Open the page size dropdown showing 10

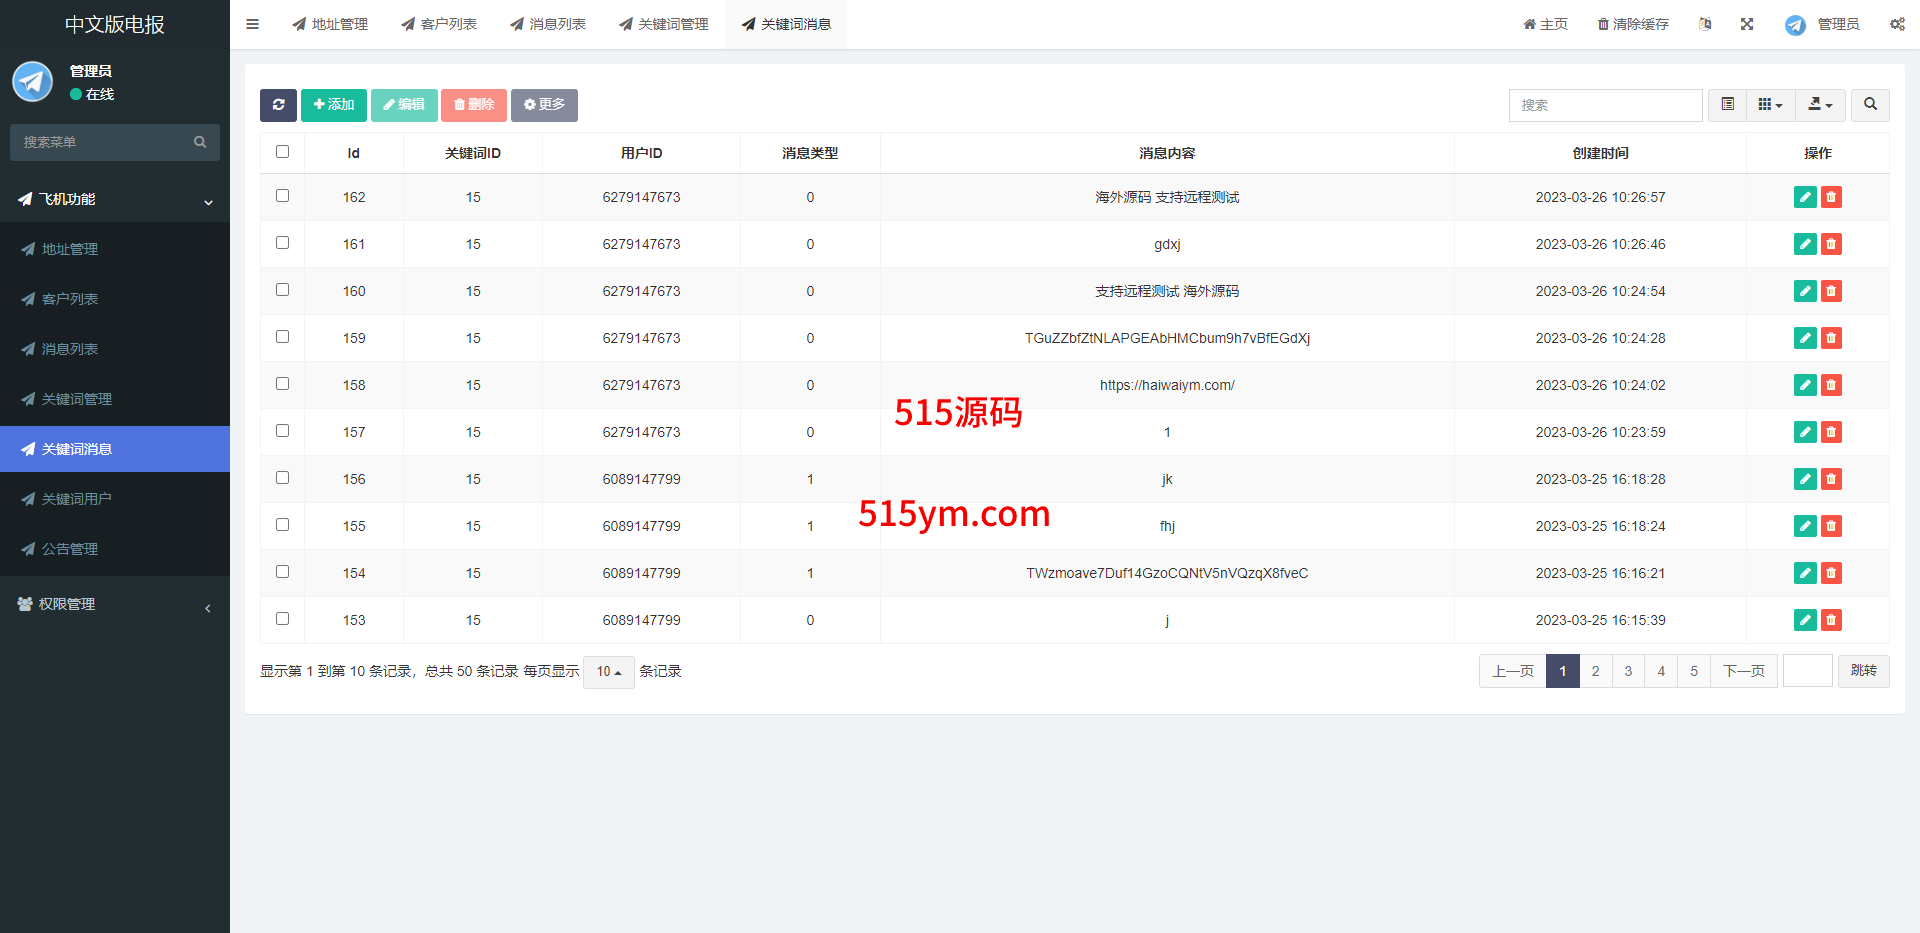(x=608, y=672)
